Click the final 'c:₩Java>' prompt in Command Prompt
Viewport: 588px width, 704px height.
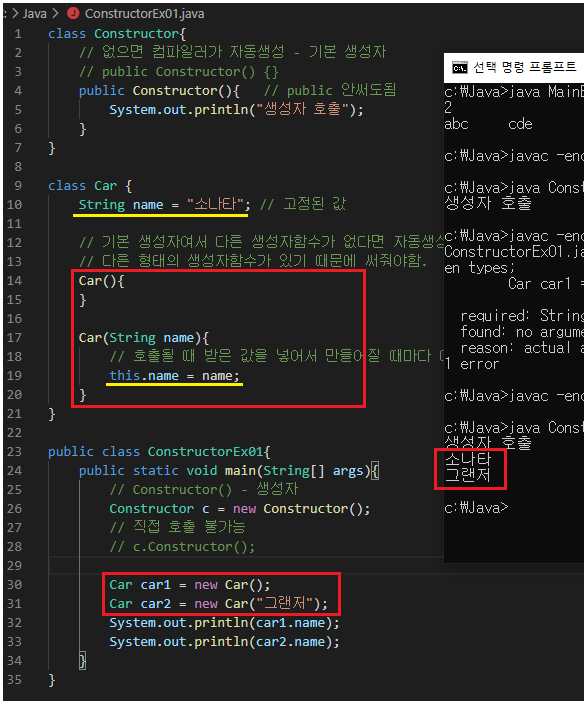click(x=476, y=507)
